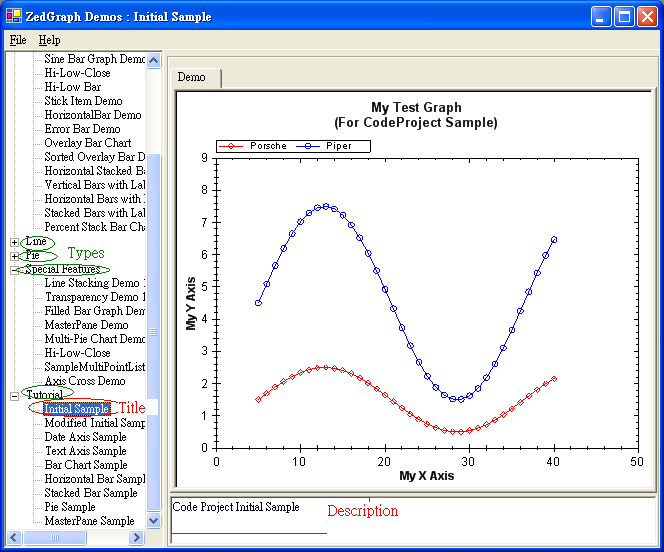Select Hi-Low-Close under Special Features
The width and height of the screenshot is (664, 552).
pyautogui.click(x=77, y=353)
